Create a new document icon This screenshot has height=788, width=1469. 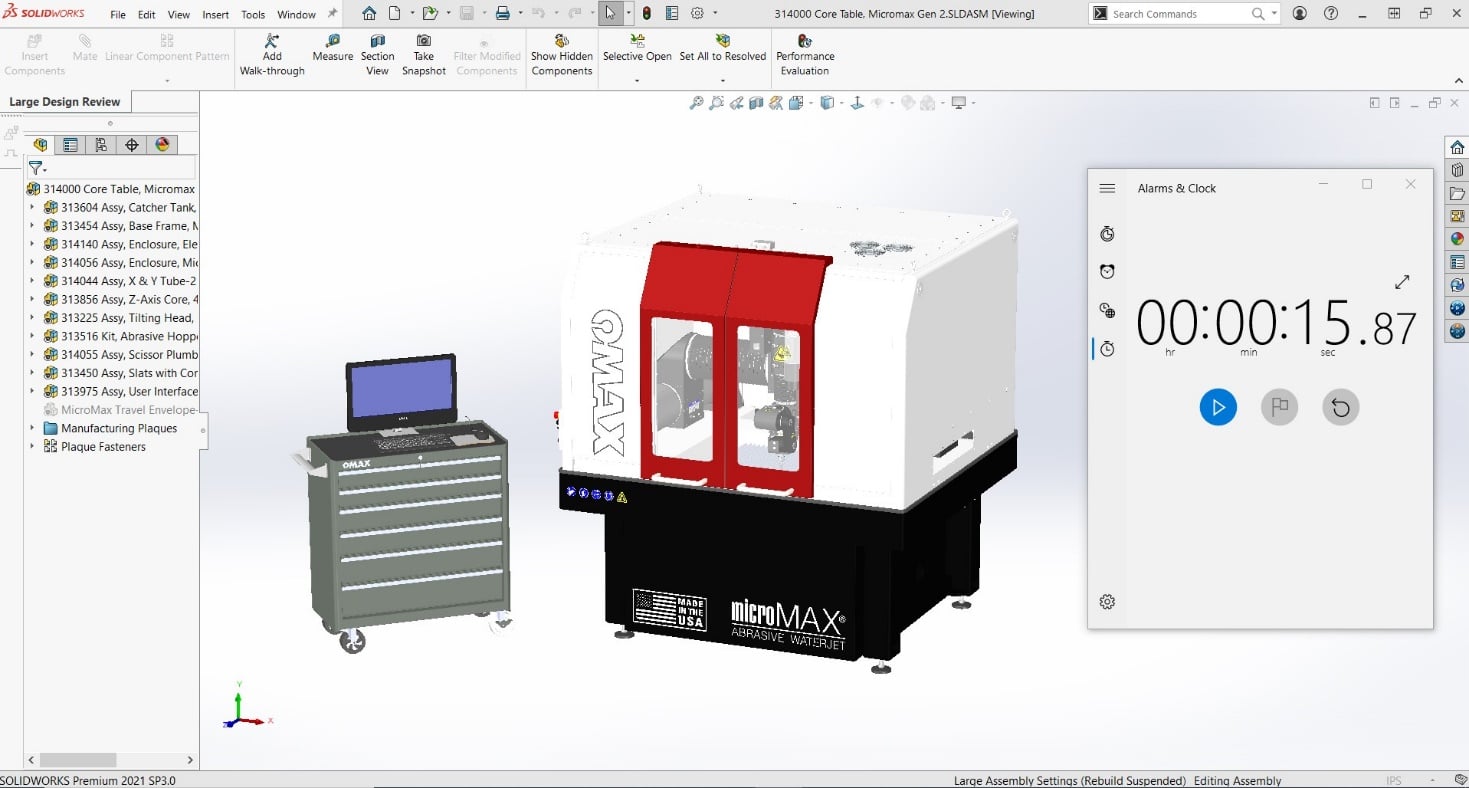pos(395,14)
